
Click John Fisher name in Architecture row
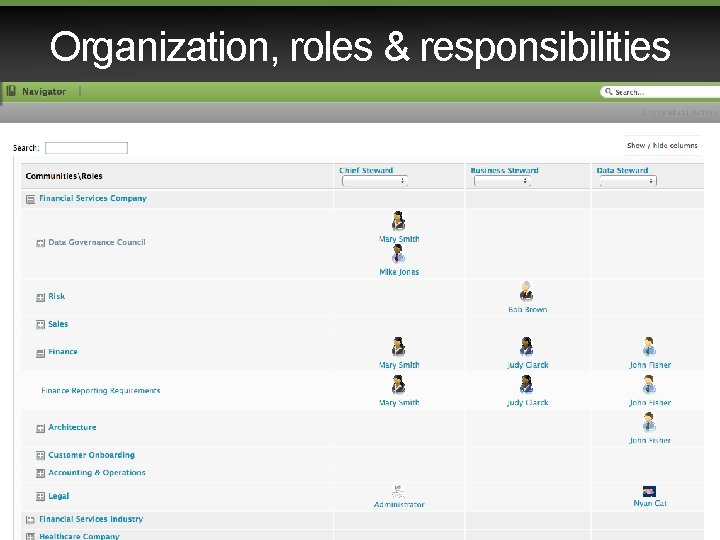(x=650, y=440)
